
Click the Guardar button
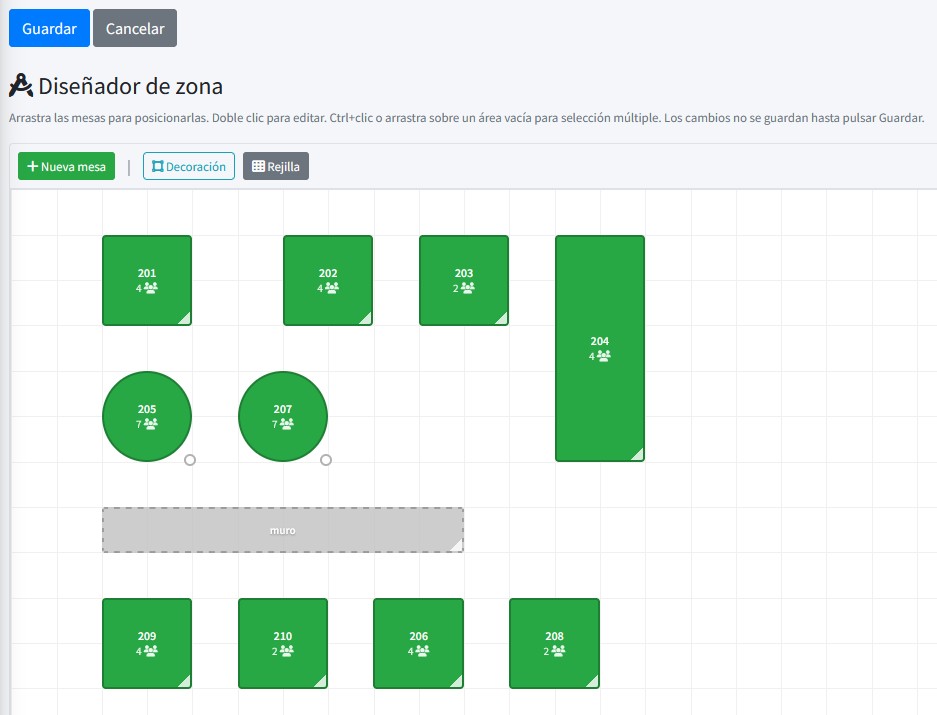tap(49, 29)
